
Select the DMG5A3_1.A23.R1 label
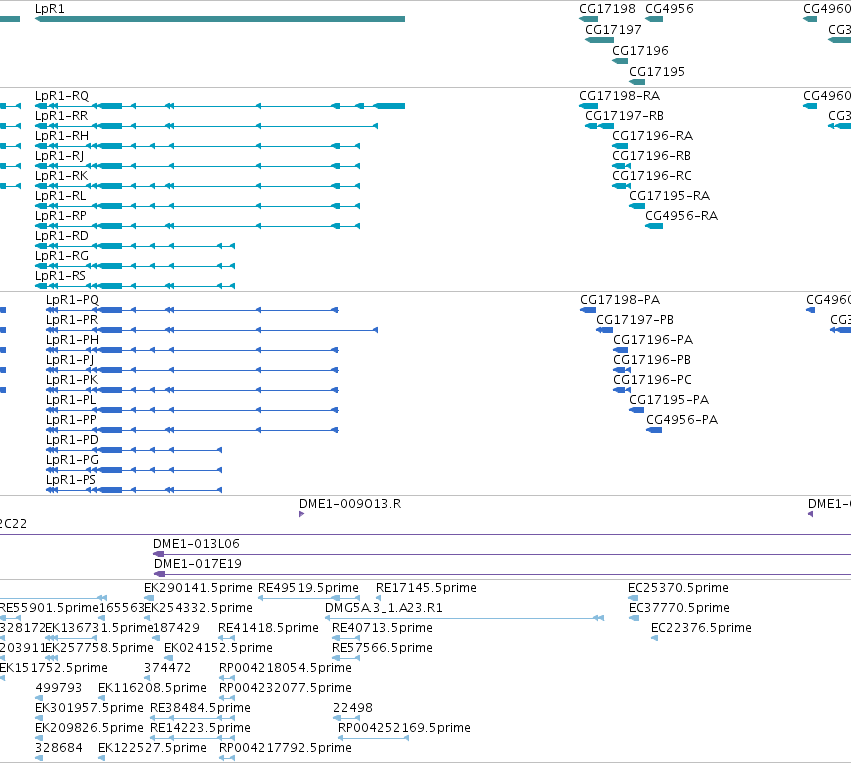click(x=384, y=608)
